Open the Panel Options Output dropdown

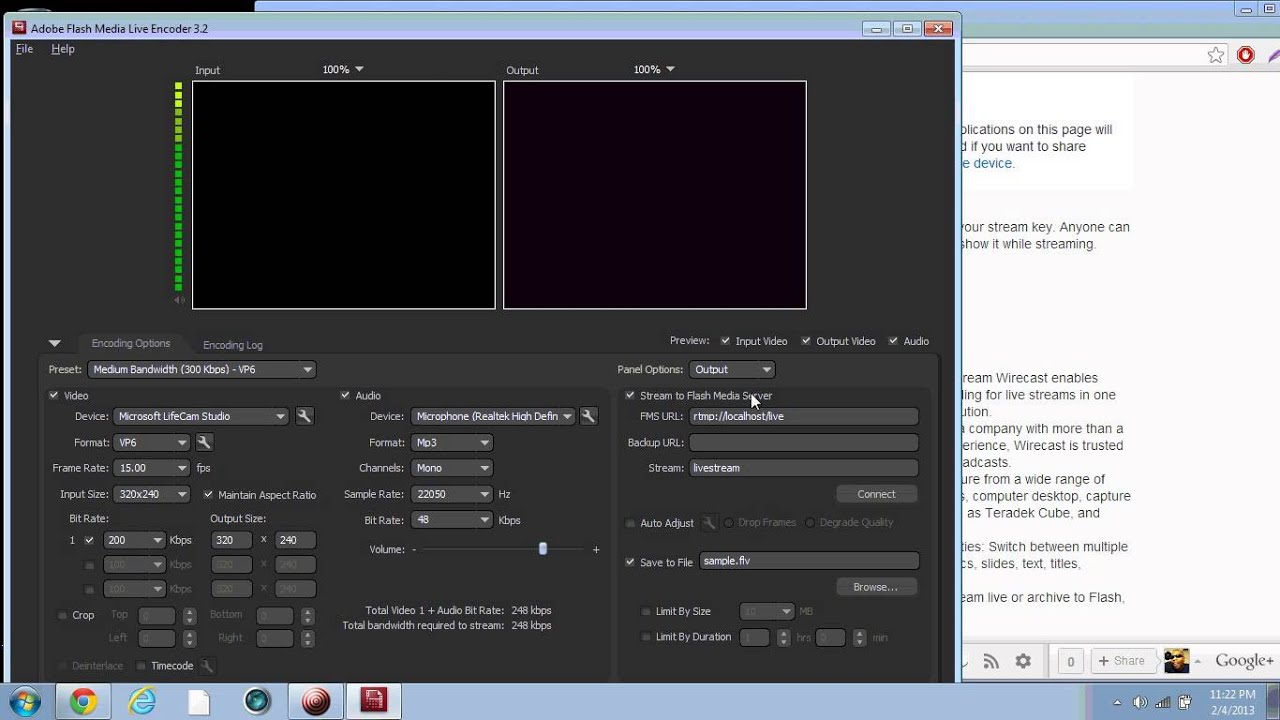click(732, 369)
